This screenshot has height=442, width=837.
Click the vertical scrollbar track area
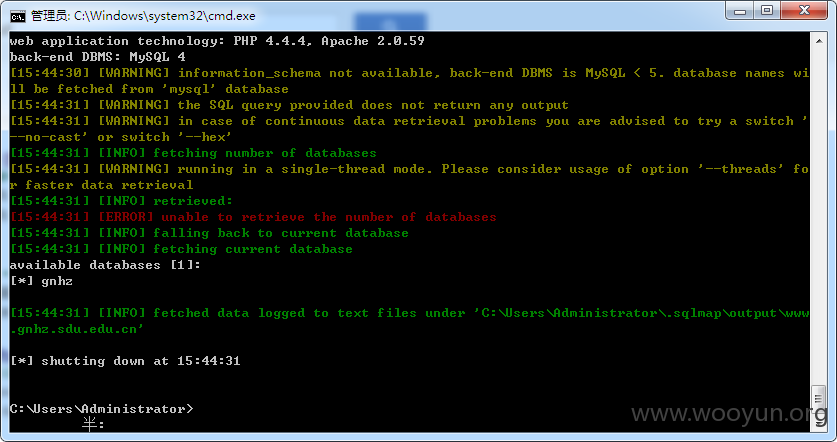[819, 216]
